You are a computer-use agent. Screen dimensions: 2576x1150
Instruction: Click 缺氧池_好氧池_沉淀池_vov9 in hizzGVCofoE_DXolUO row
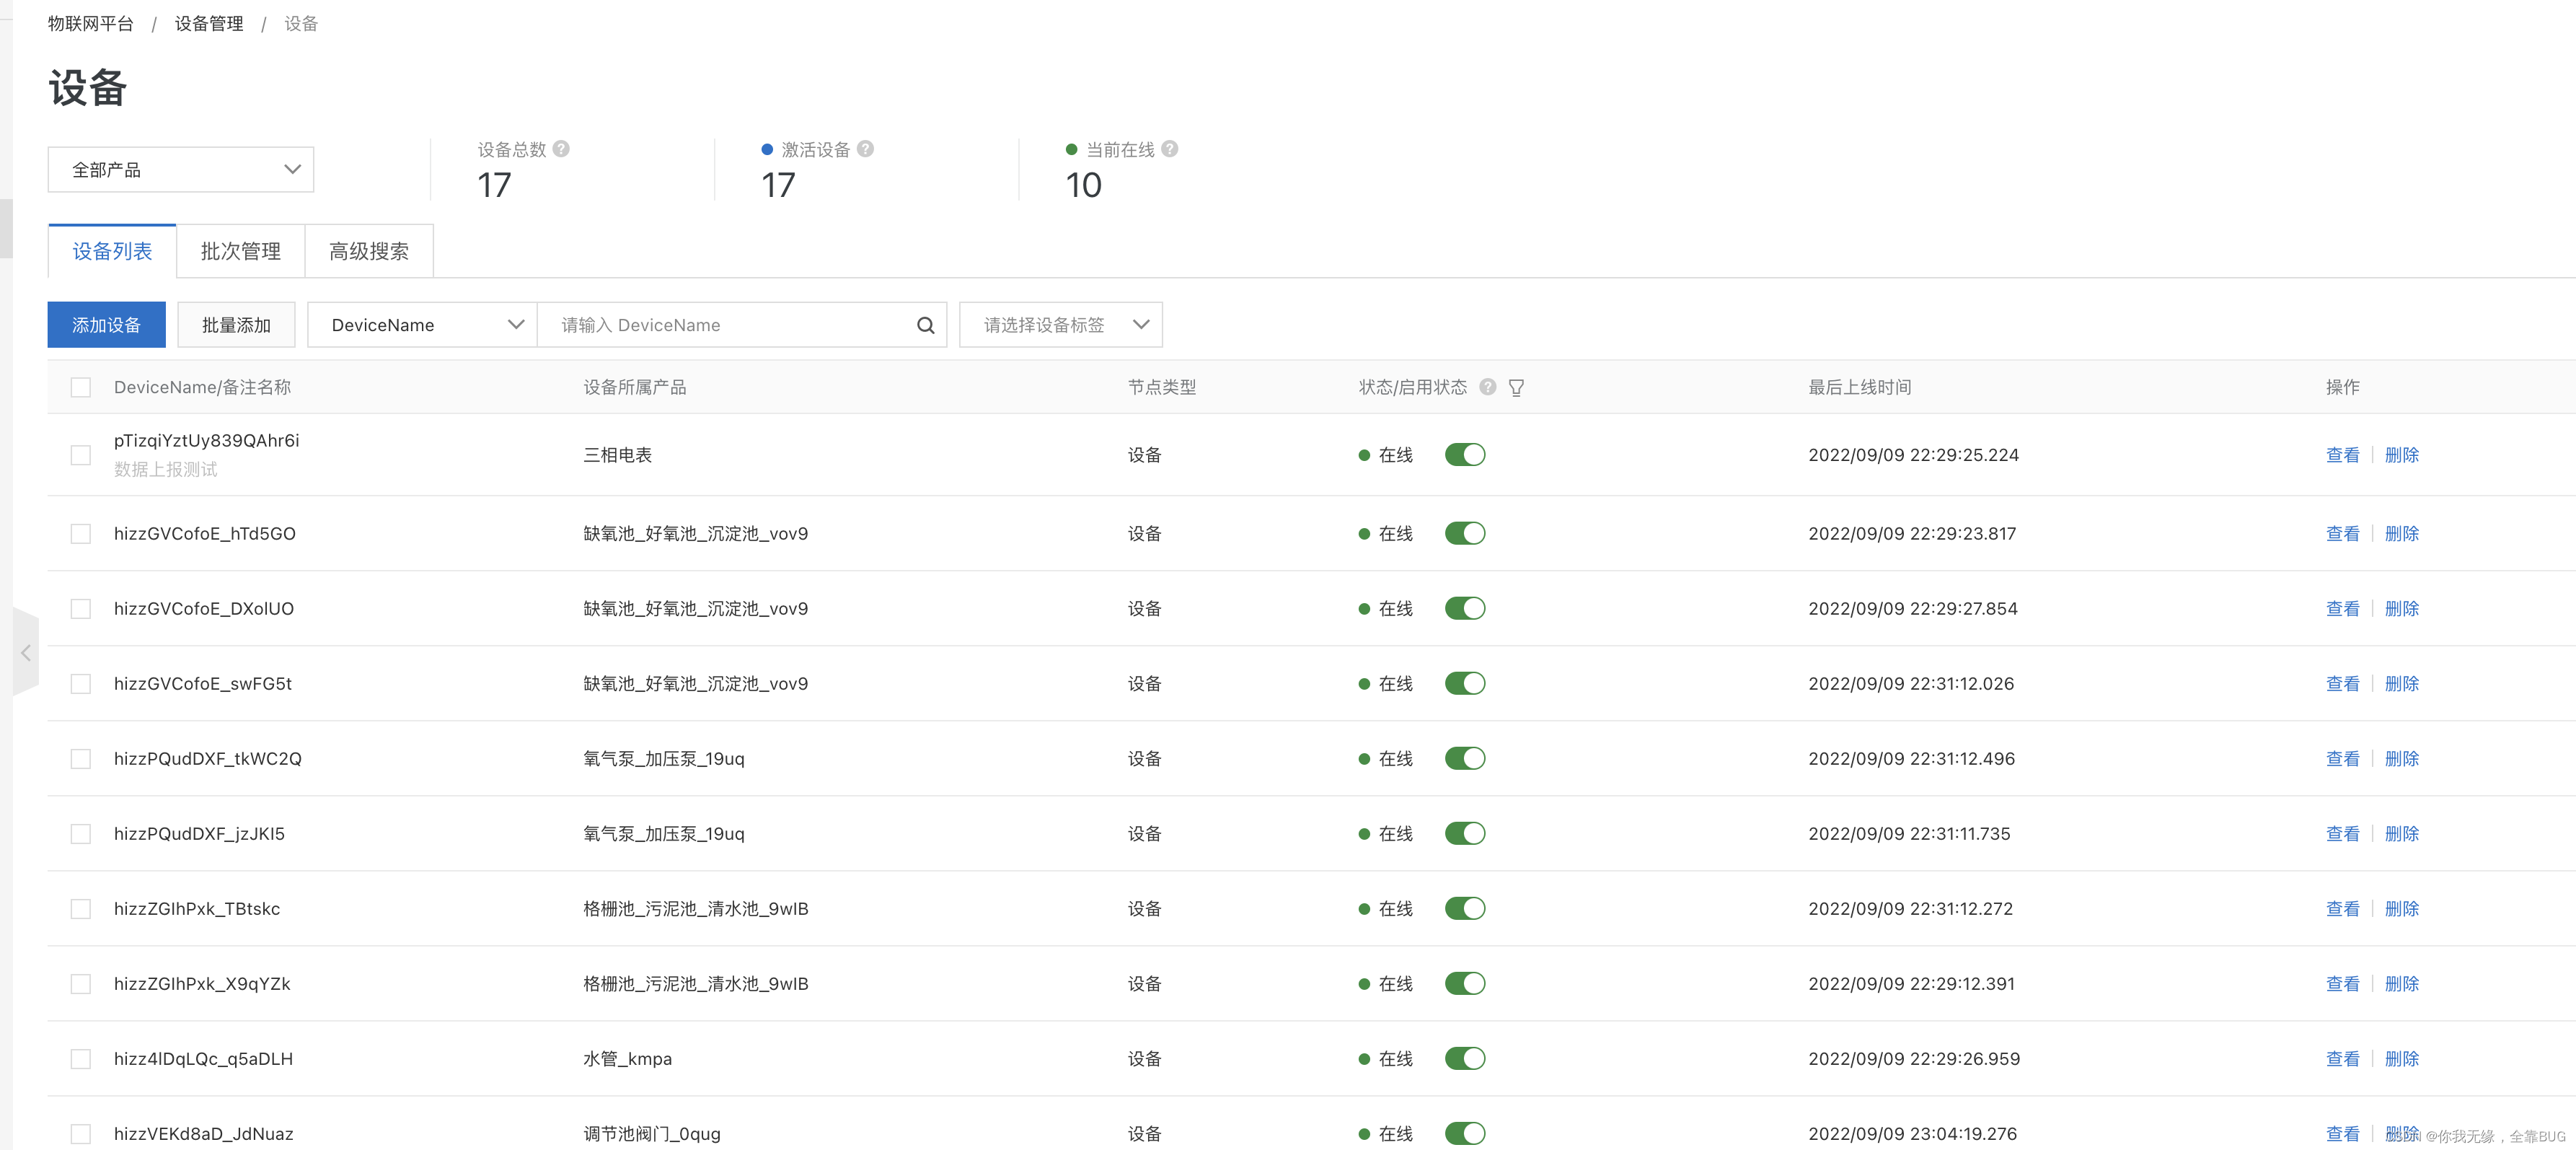(x=695, y=609)
